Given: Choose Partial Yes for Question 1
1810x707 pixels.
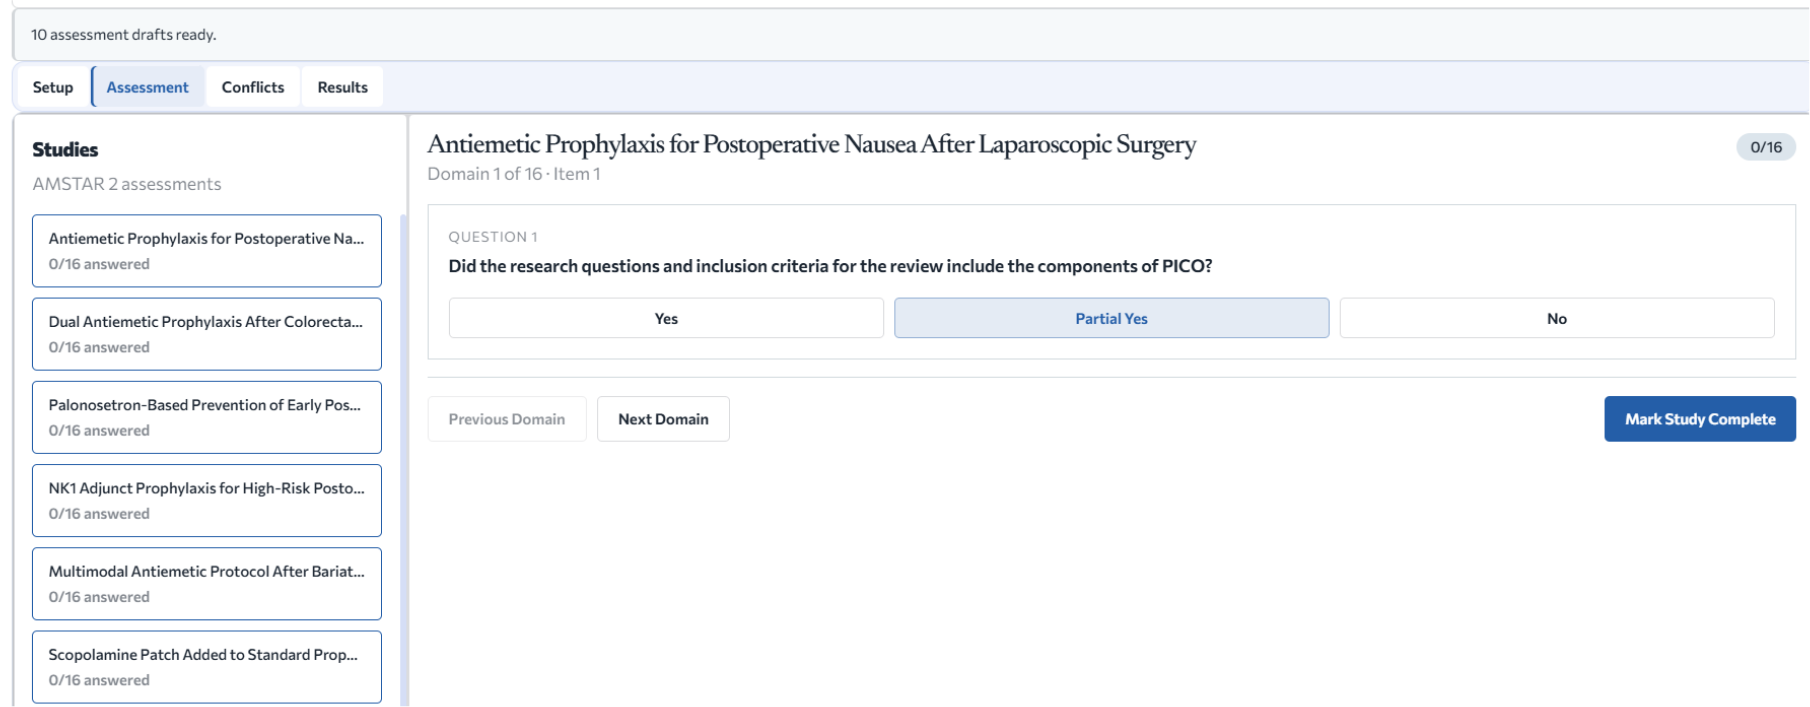Looking at the screenshot, I should [x=1111, y=318].
